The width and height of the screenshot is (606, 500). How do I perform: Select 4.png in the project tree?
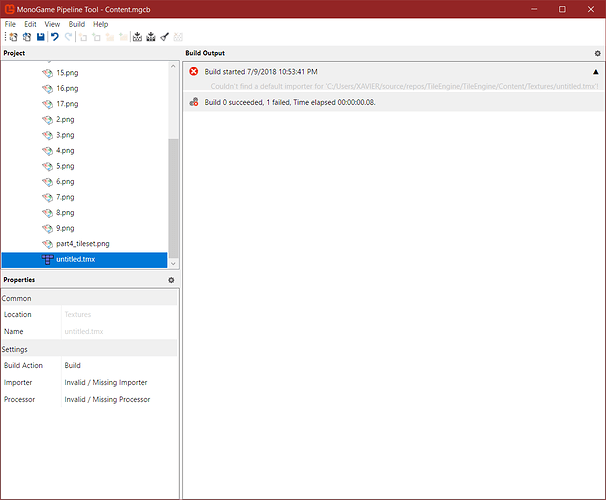[65, 151]
